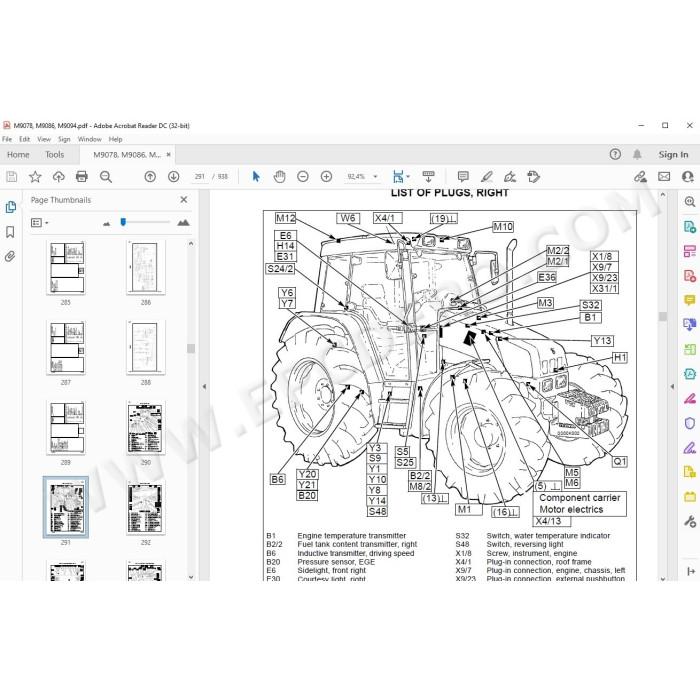Select page 285 thumbnail

67,268
